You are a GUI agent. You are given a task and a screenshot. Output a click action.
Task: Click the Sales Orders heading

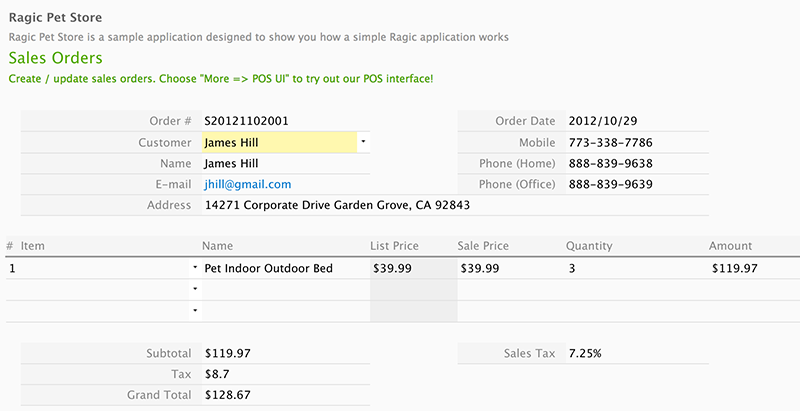tap(55, 58)
